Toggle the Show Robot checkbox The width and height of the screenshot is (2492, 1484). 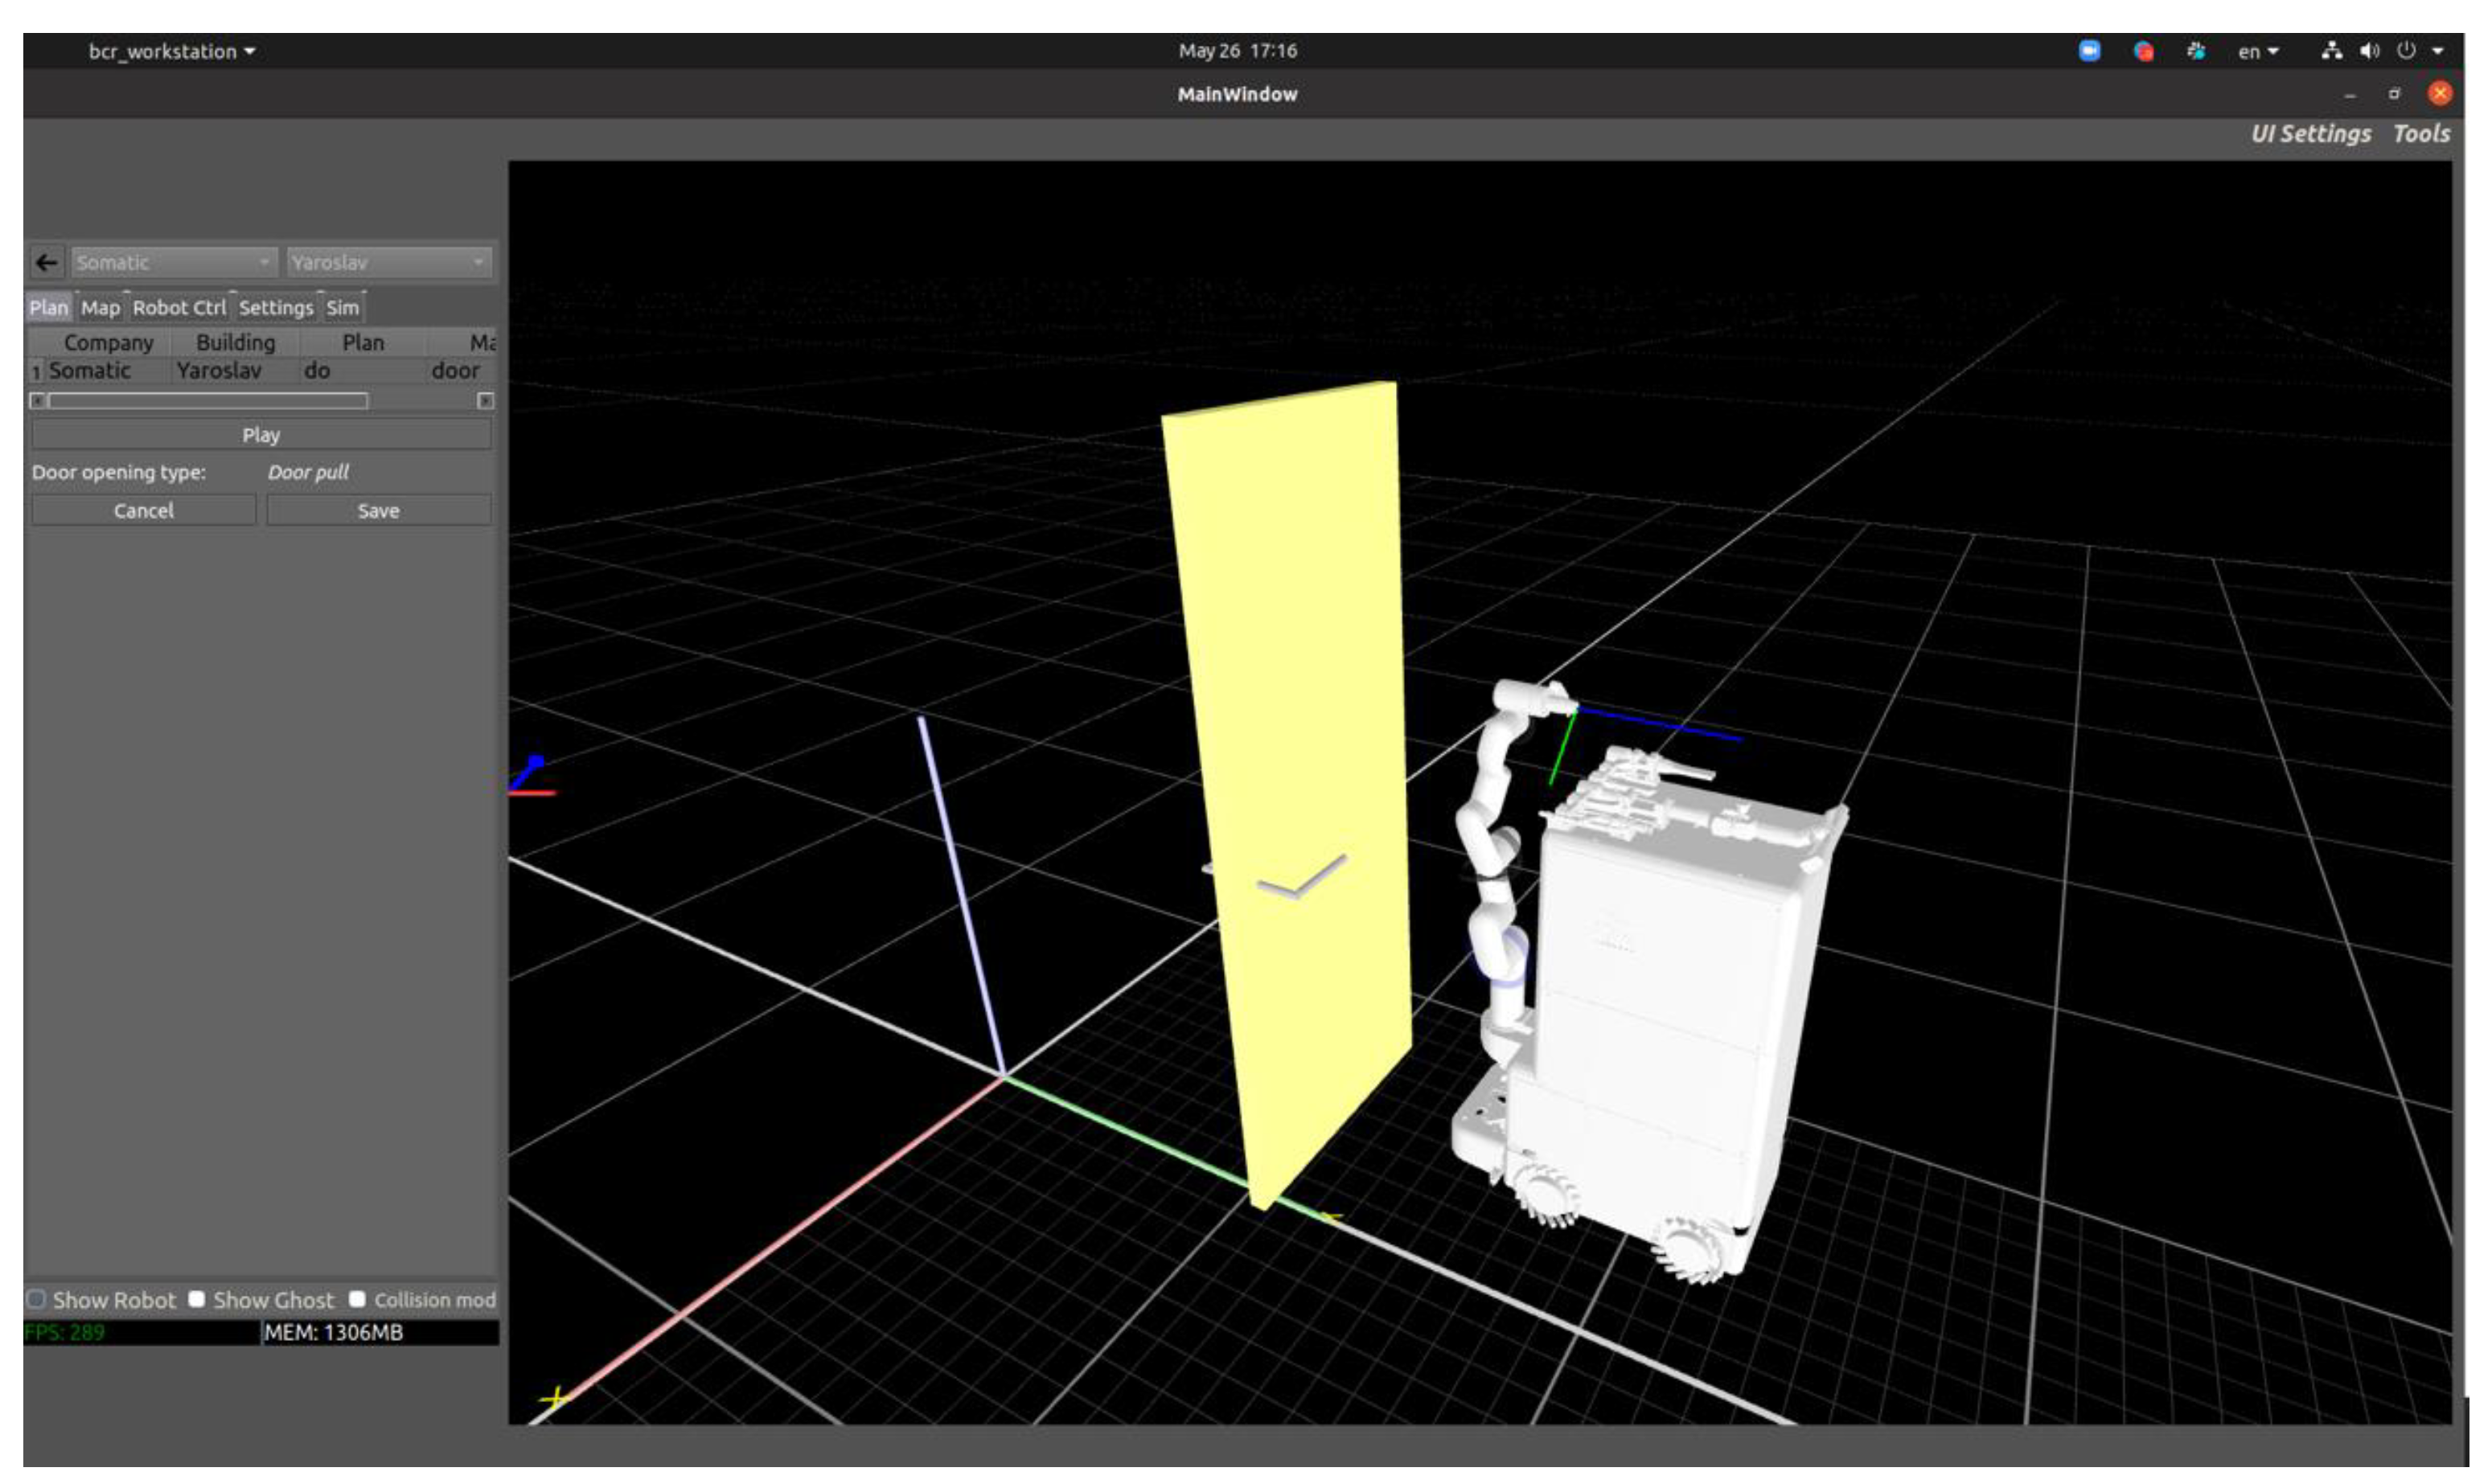click(x=37, y=1299)
